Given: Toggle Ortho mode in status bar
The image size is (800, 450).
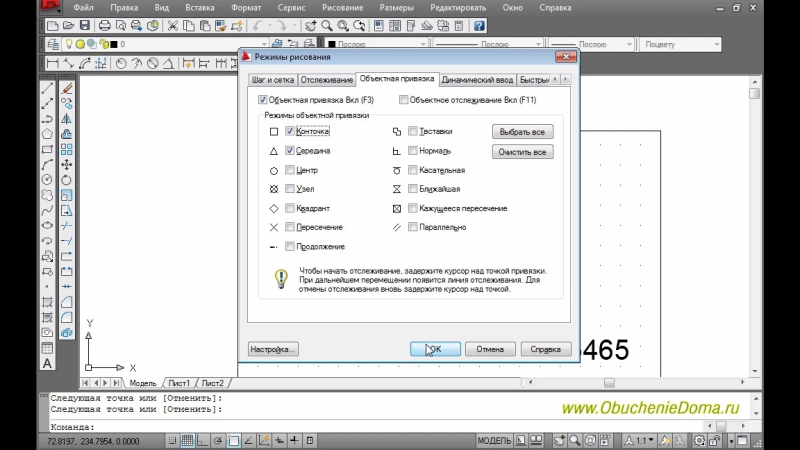Looking at the screenshot, I should point(203,440).
